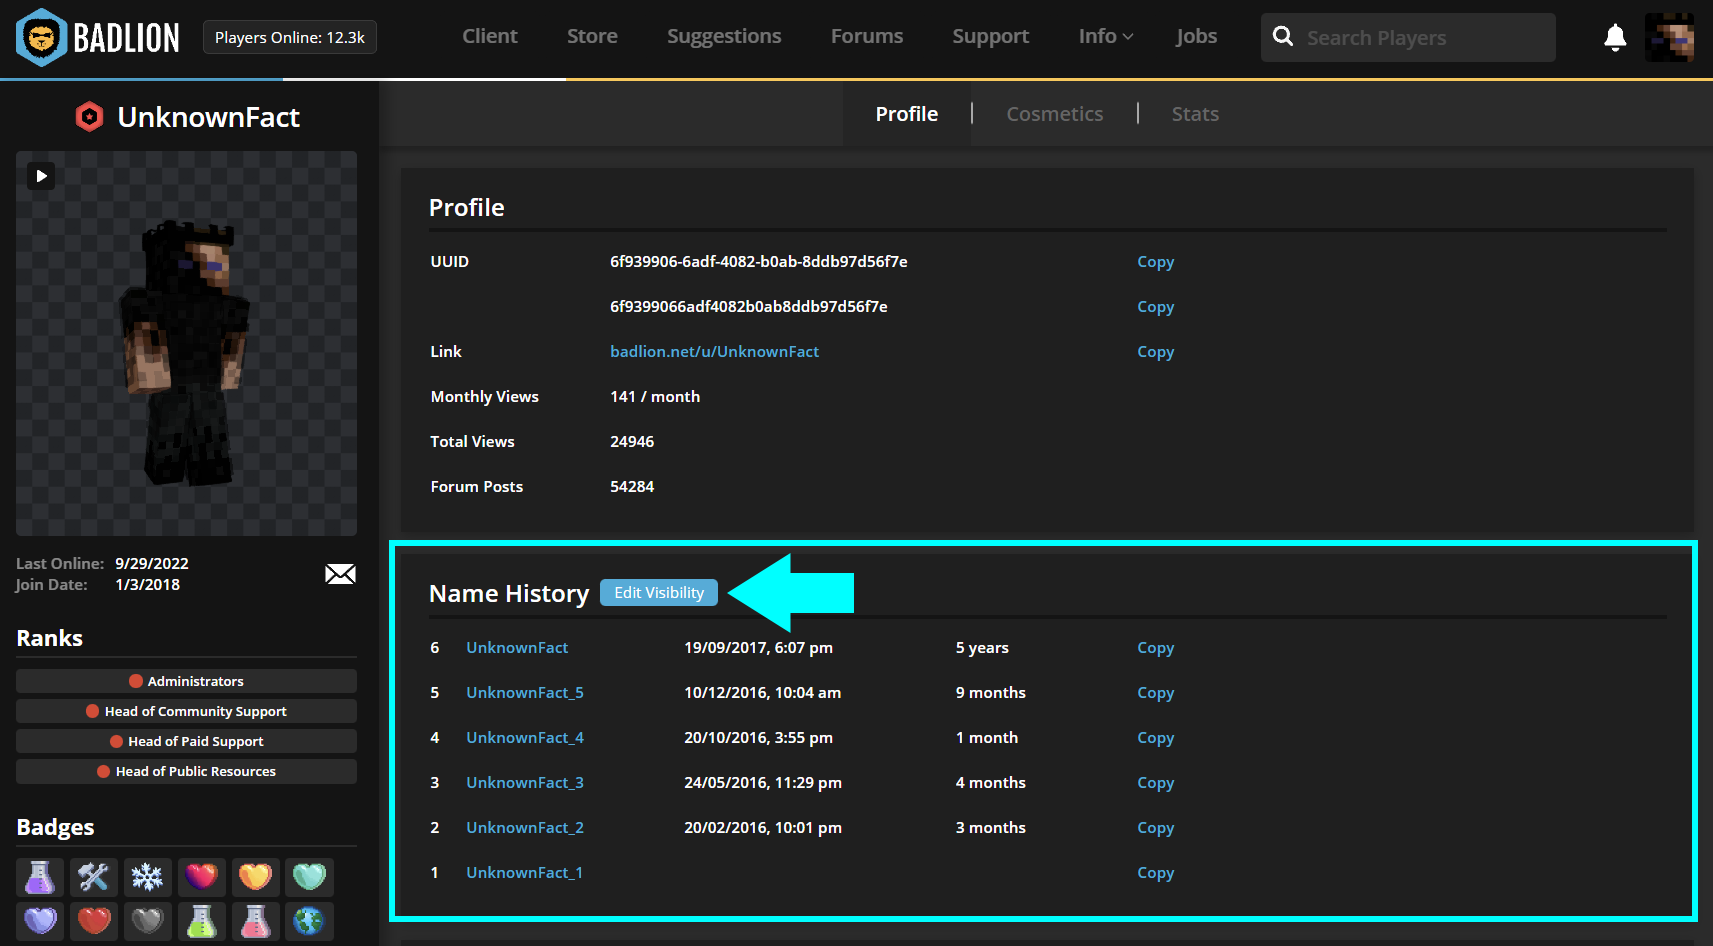Click the Search Players field
1713x946 pixels.
(1408, 37)
